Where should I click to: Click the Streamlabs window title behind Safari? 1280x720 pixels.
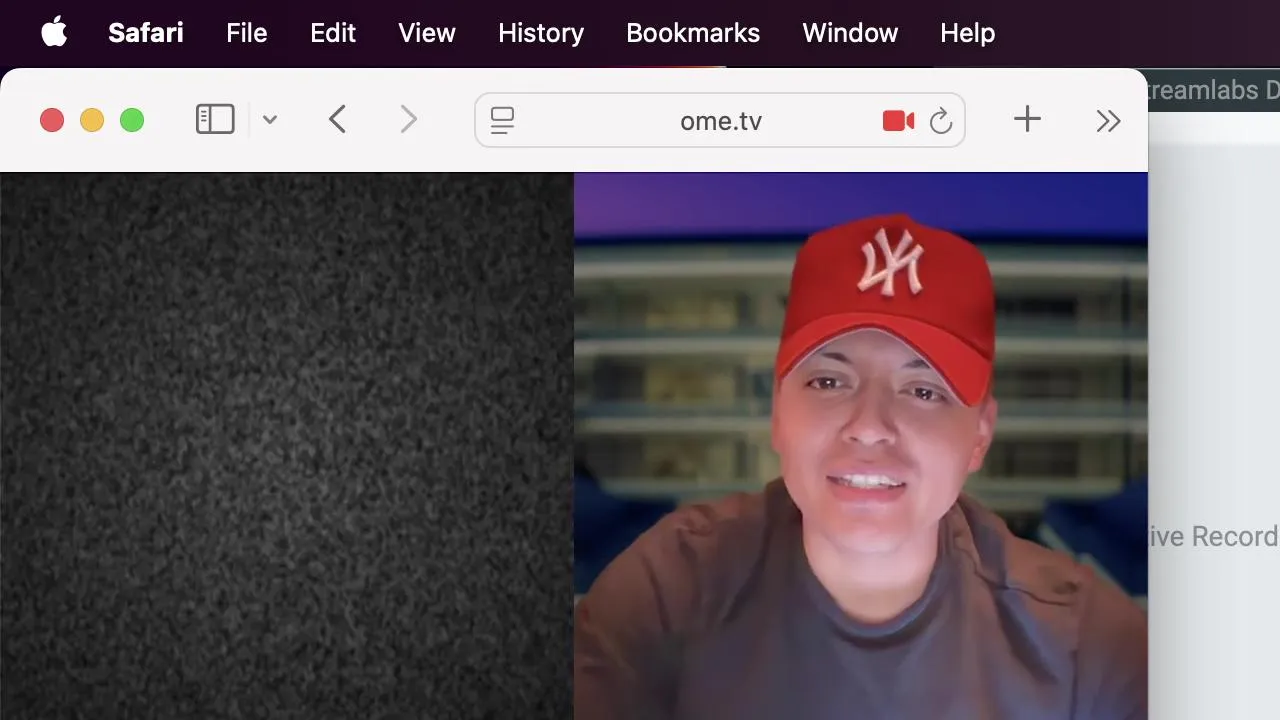pyautogui.click(x=1214, y=90)
